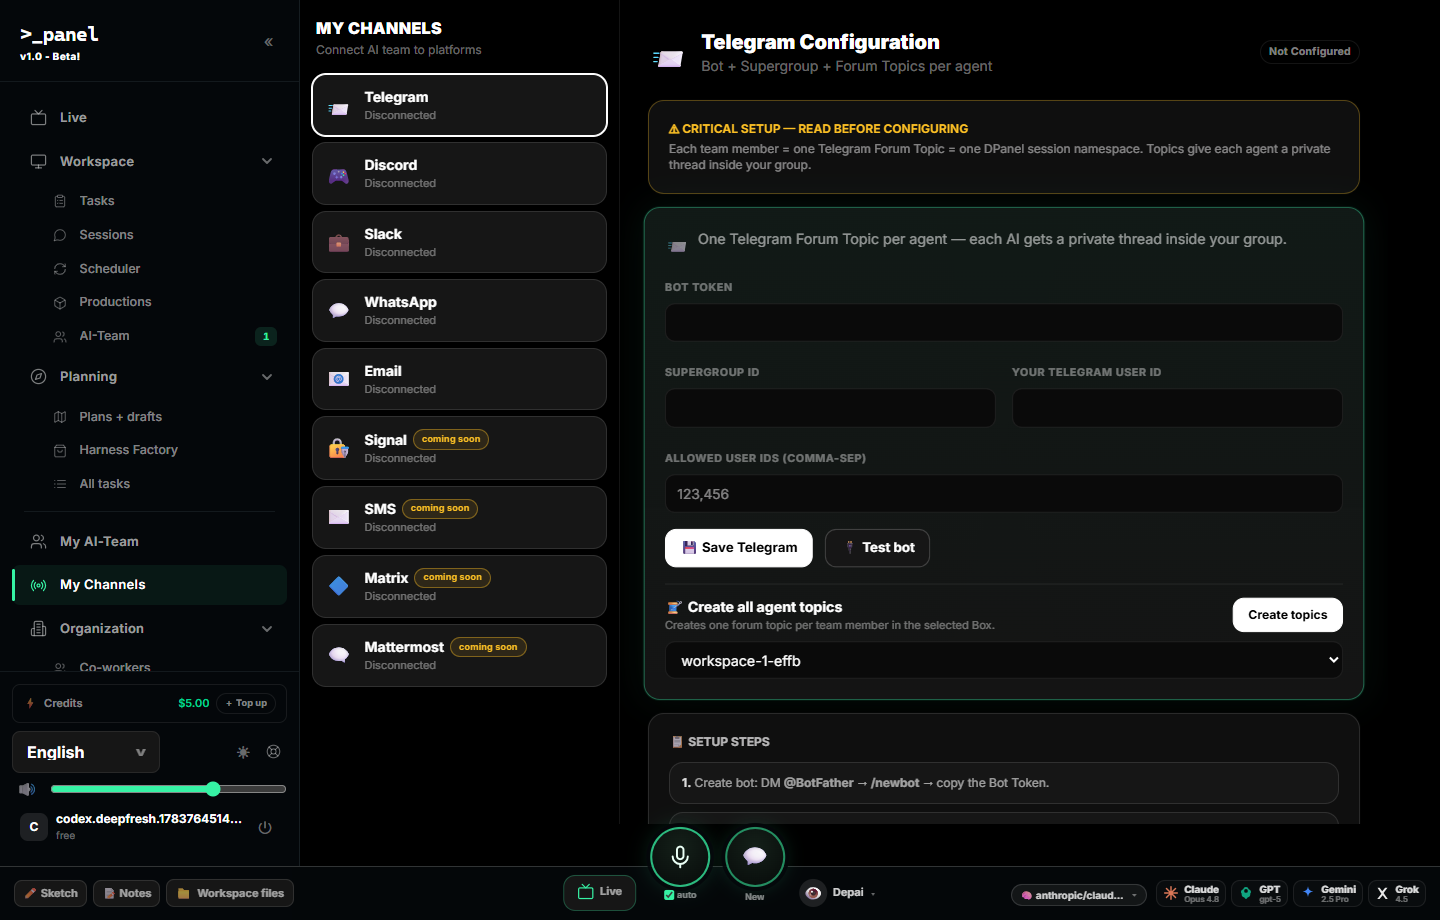Screen dimensions: 1440x920
Task: Select the Telegram channel card
Action: click(x=459, y=105)
